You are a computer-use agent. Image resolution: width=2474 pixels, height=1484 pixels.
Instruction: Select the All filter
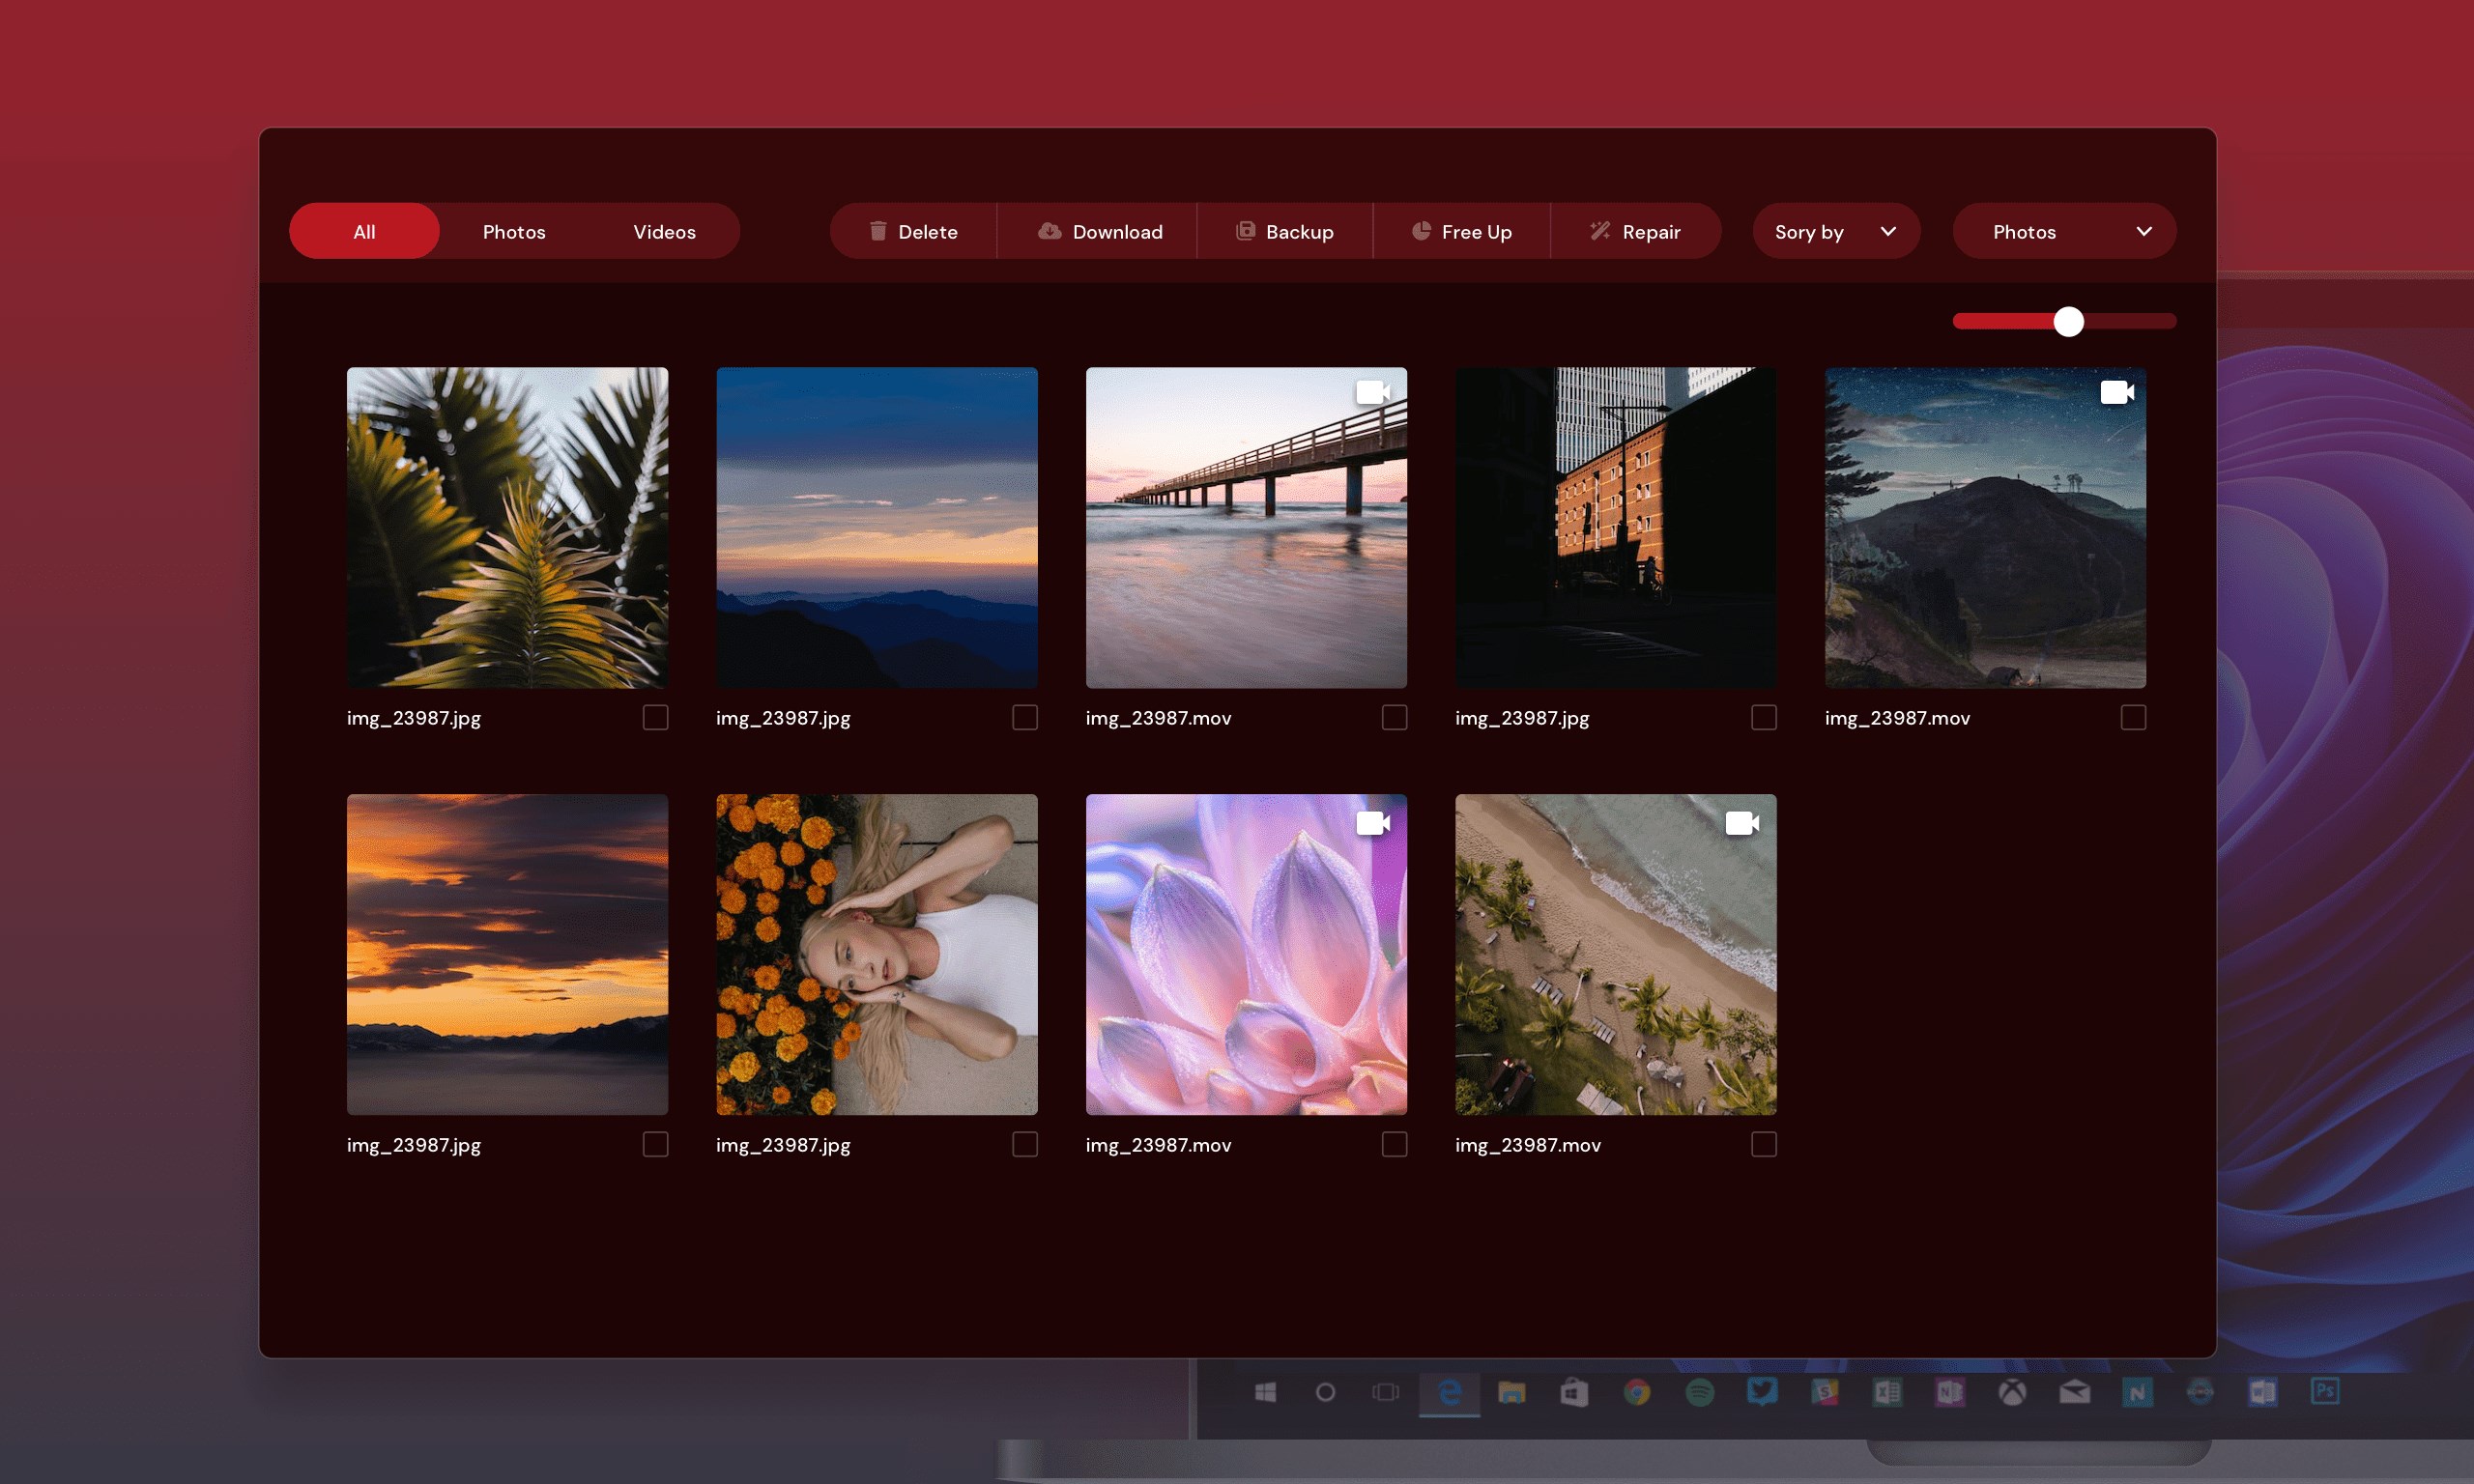coord(363,231)
